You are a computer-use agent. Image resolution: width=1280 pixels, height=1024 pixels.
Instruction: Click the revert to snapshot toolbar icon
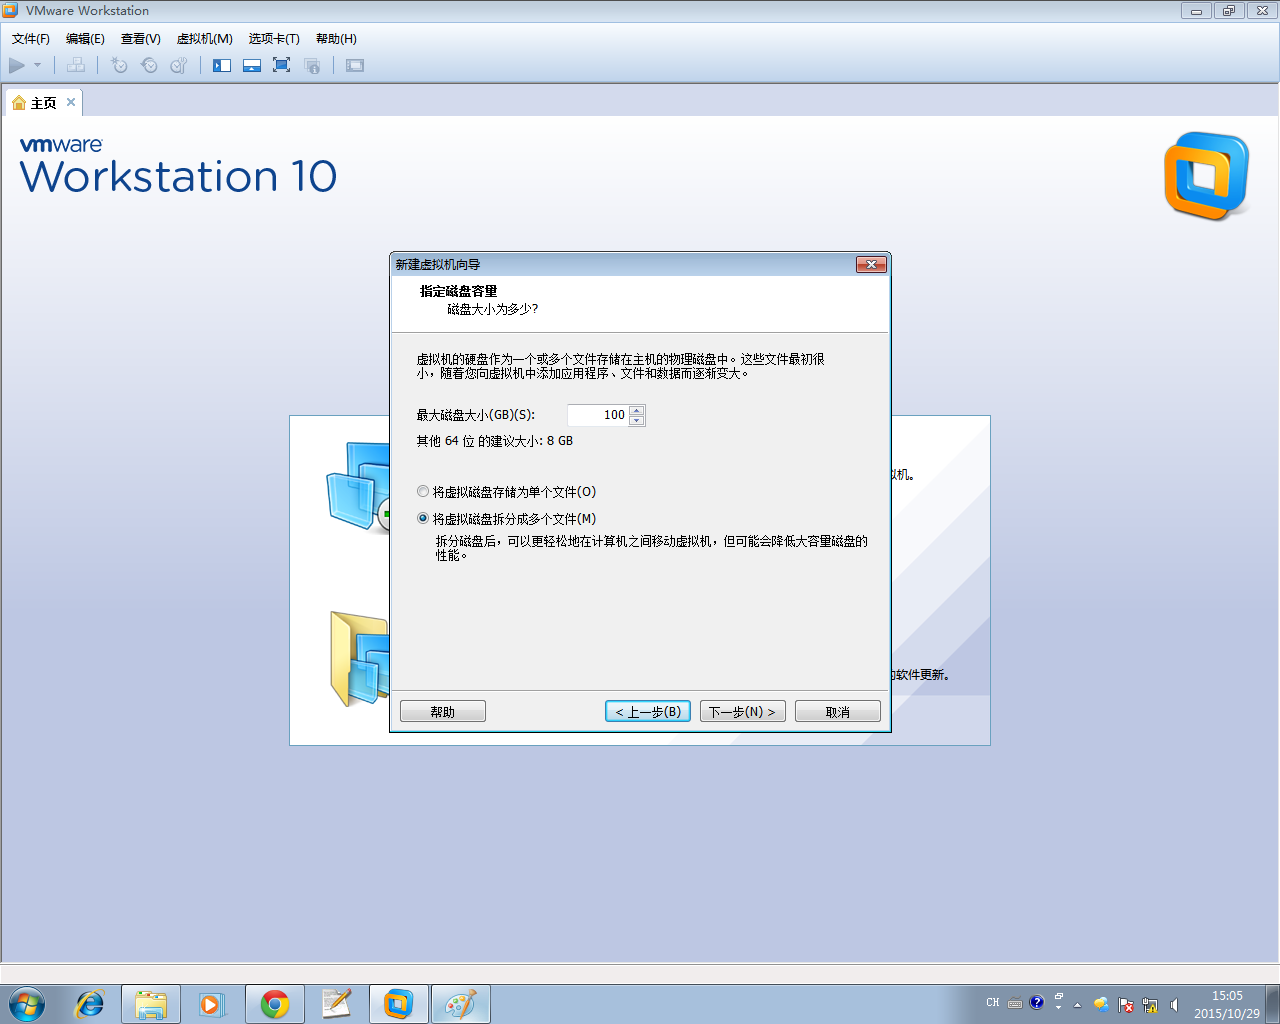click(x=149, y=65)
